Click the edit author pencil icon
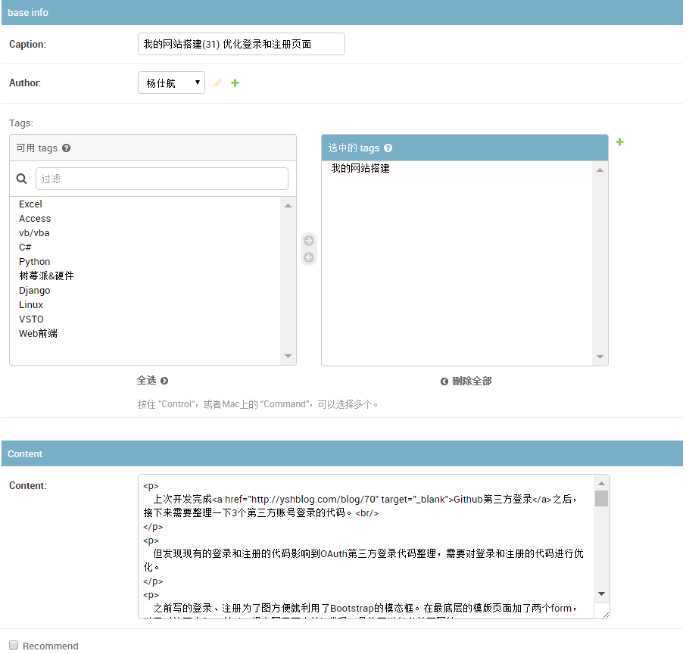 (217, 83)
